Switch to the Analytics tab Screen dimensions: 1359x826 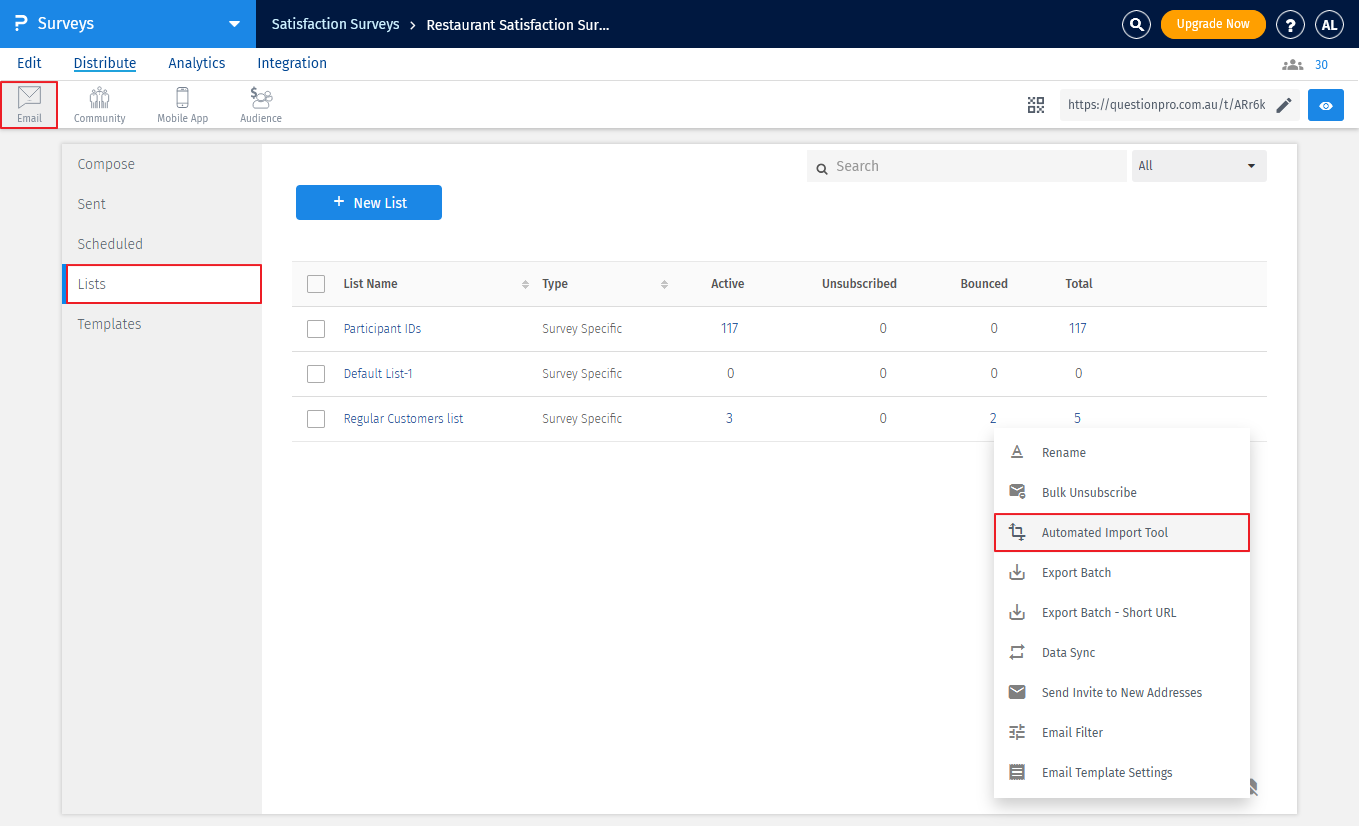(x=196, y=63)
